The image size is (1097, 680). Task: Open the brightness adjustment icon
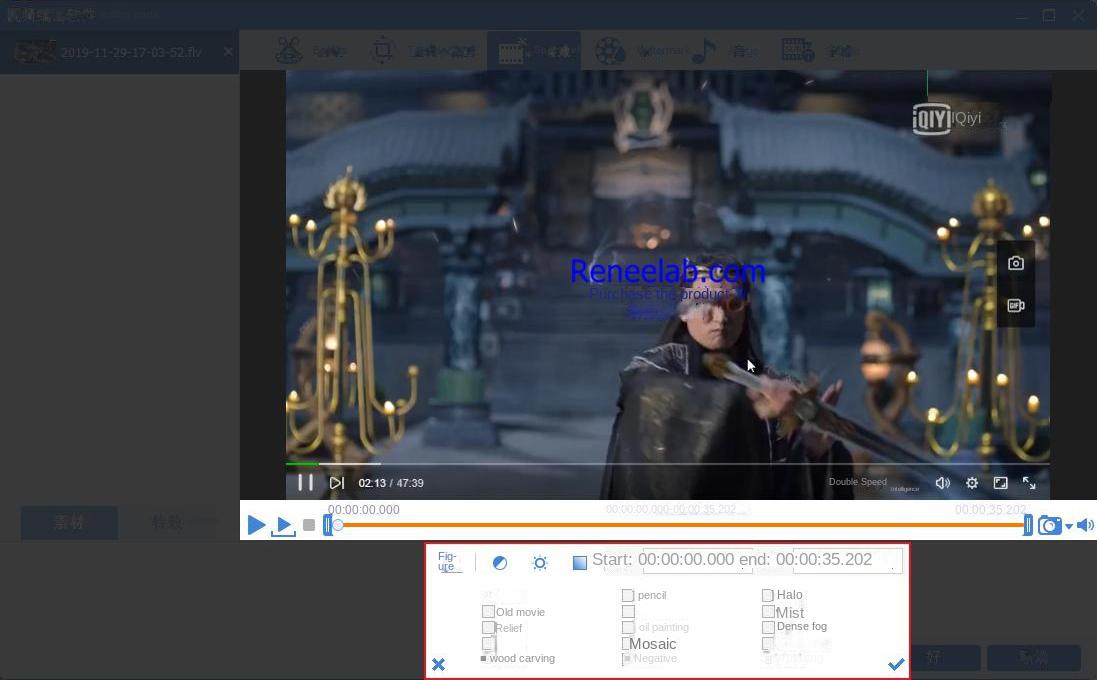(540, 563)
